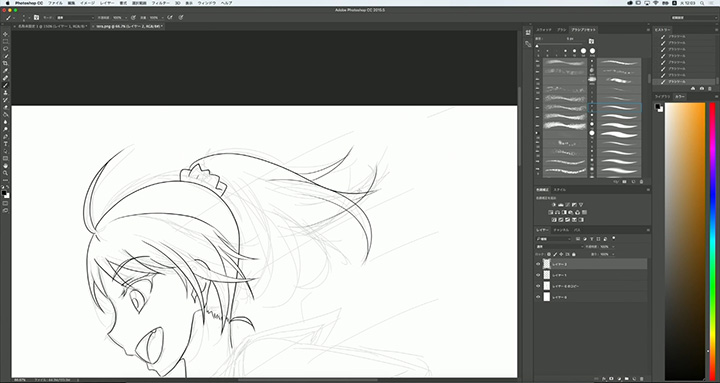Delete the layer using the Layers trash icon
720x383 pixels.
(x=642, y=379)
